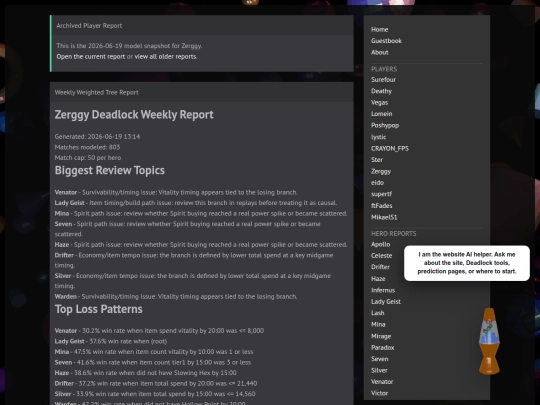Click Lady Geist 37.6% win rate loss pattern
Viewport: 540px width, 405px height.
tap(111, 341)
